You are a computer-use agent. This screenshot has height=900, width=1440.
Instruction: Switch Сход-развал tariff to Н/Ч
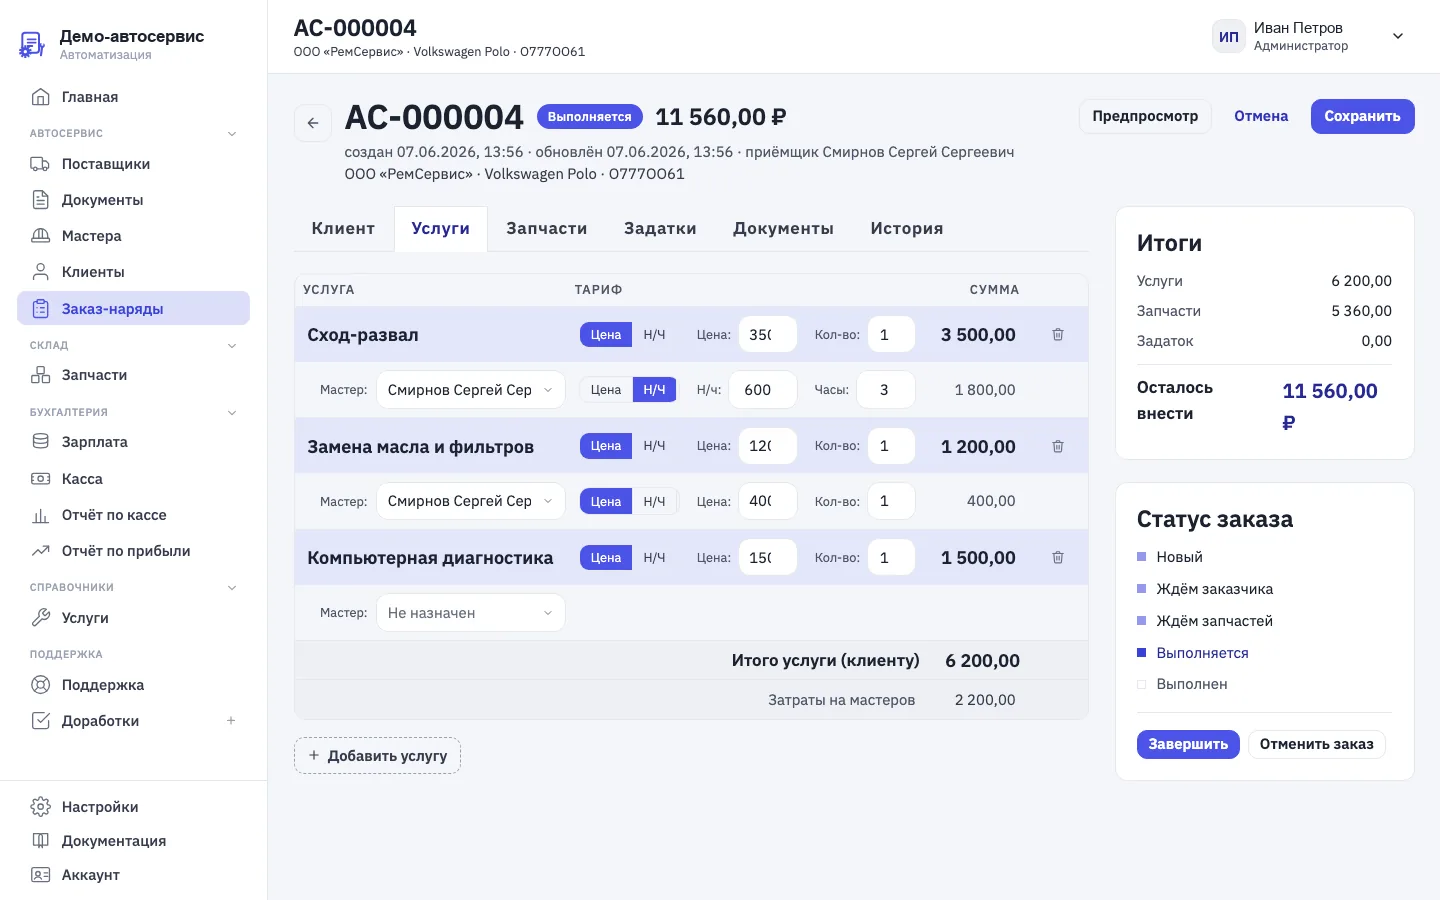tap(655, 335)
